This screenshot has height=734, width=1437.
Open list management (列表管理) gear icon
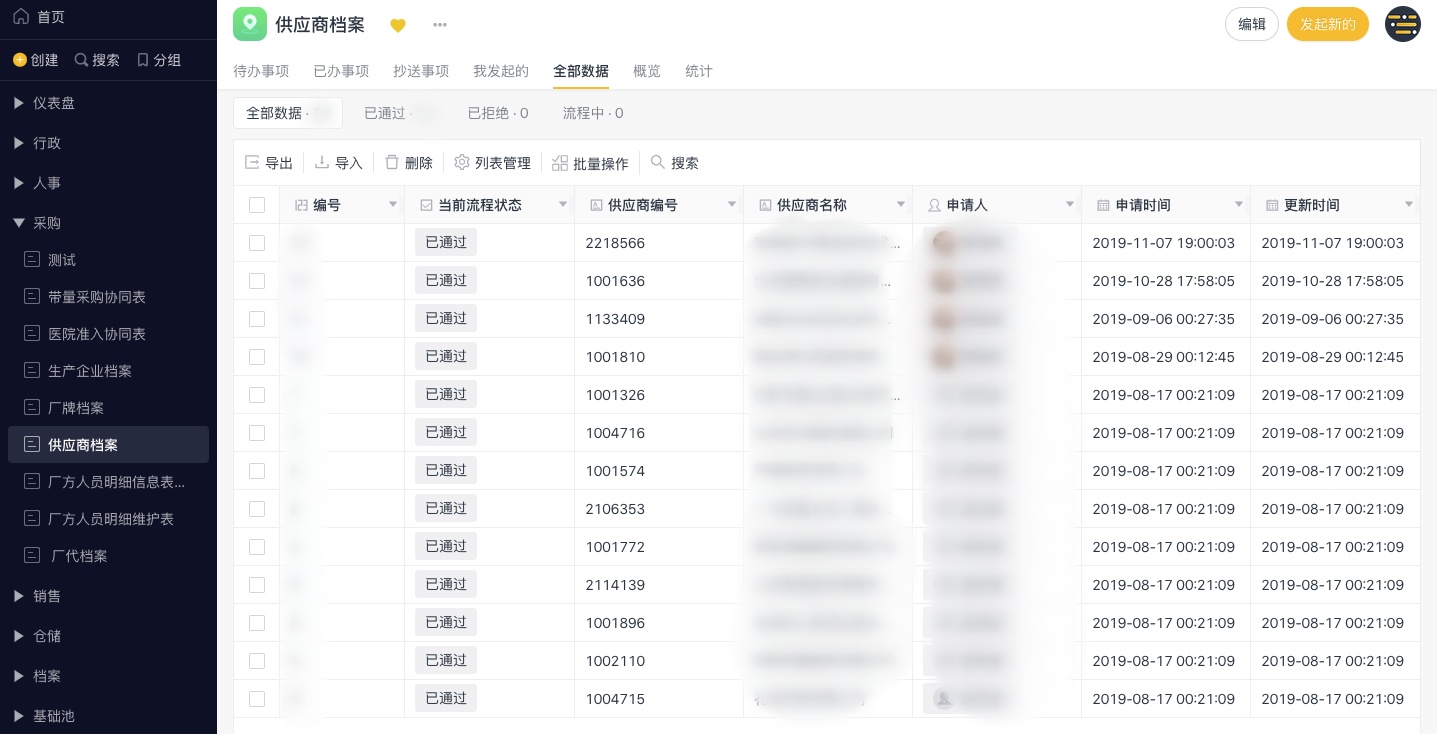pyautogui.click(x=462, y=163)
